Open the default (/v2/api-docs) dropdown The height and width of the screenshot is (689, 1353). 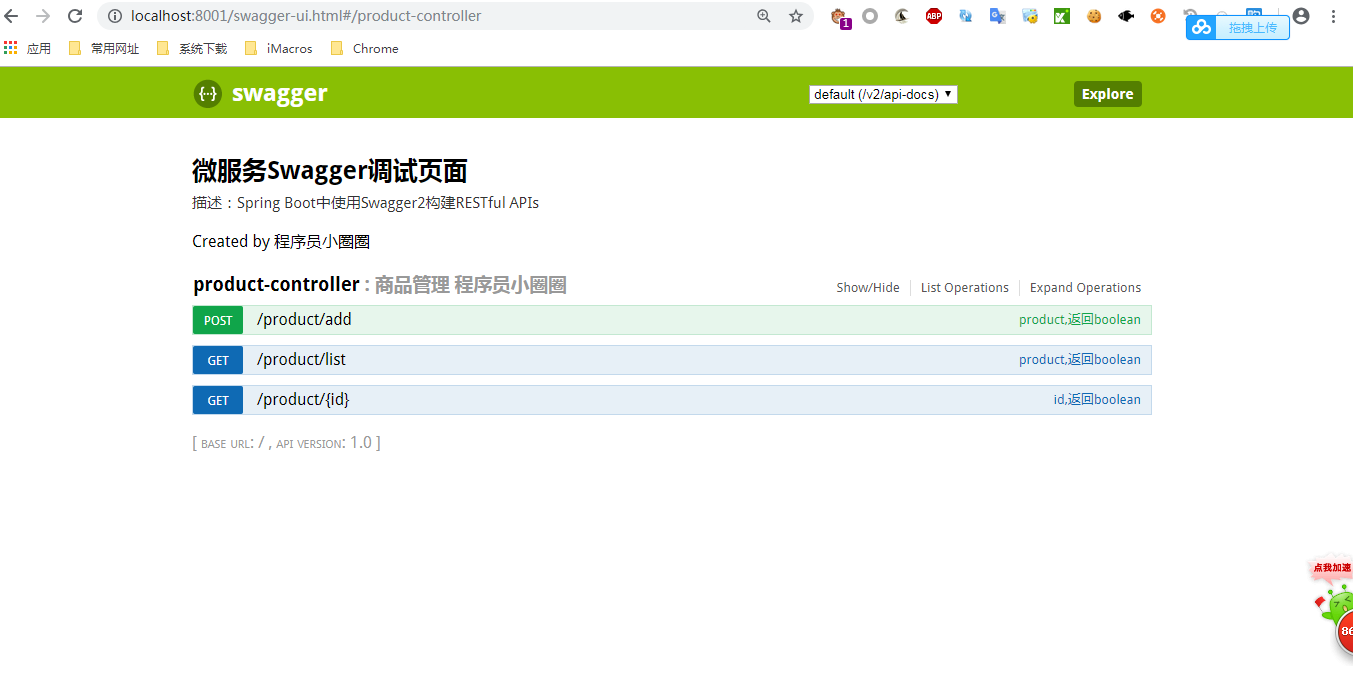point(883,94)
